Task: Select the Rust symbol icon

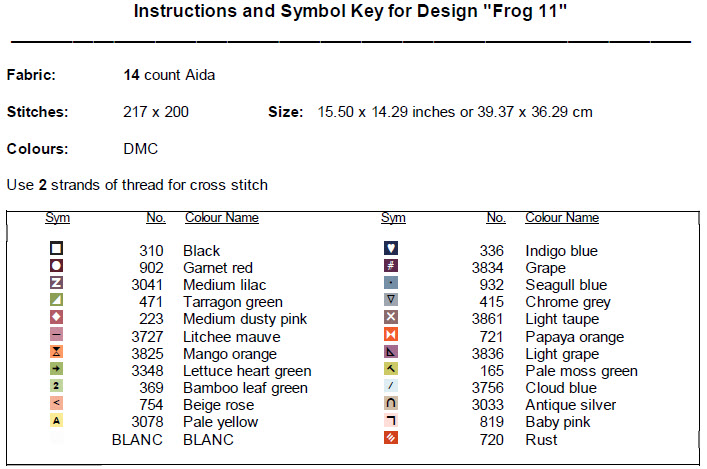Action: (392, 437)
